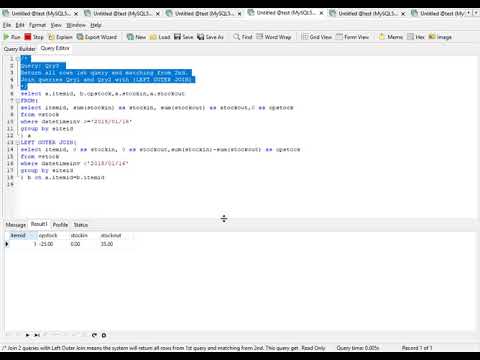Image resolution: width=480 pixels, height=360 pixels.
Task: Click the stop icon in results navigator
Action: pyautogui.click(x=104, y=335)
